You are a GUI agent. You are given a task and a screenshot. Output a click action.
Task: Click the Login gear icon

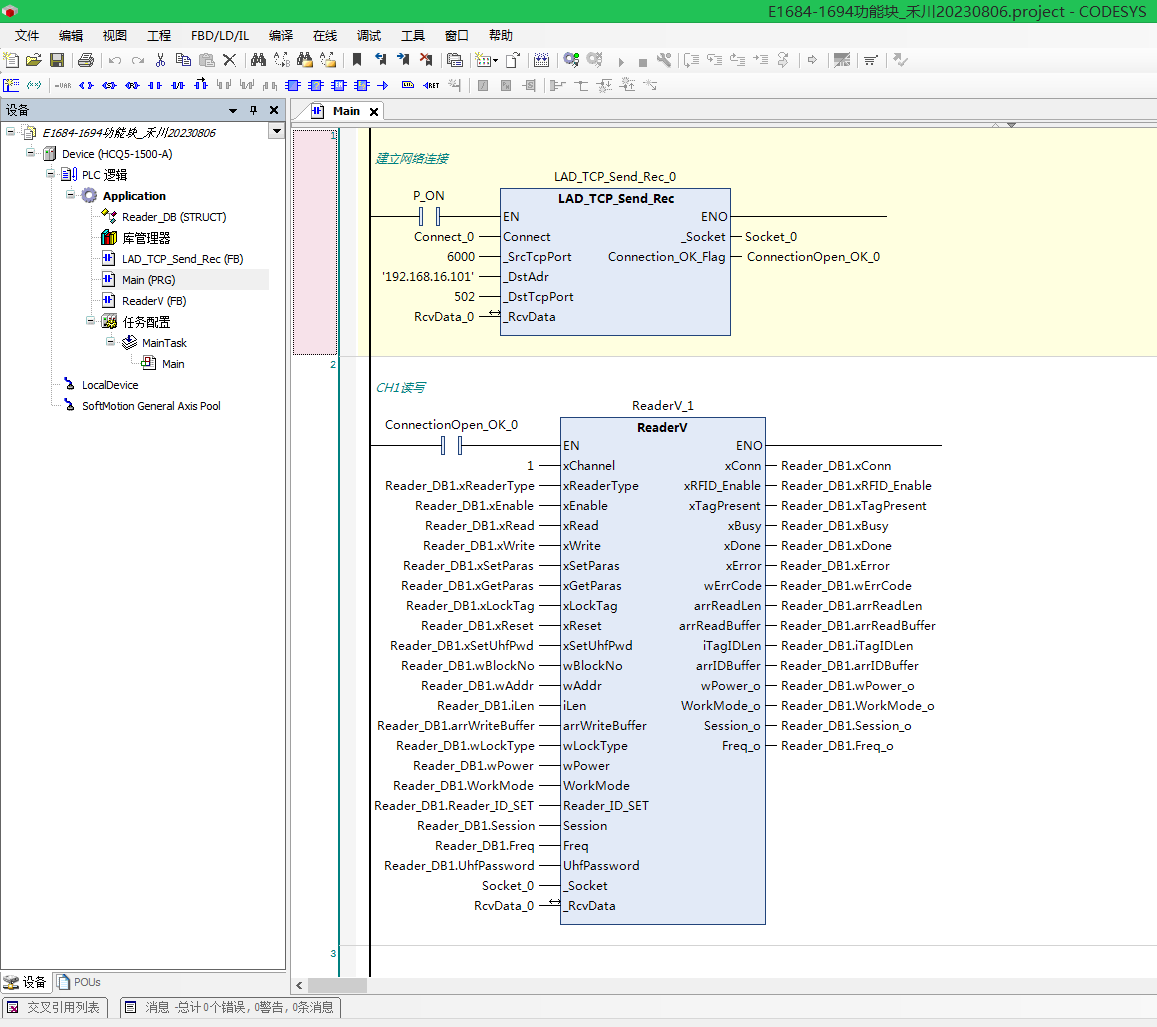tap(571, 60)
